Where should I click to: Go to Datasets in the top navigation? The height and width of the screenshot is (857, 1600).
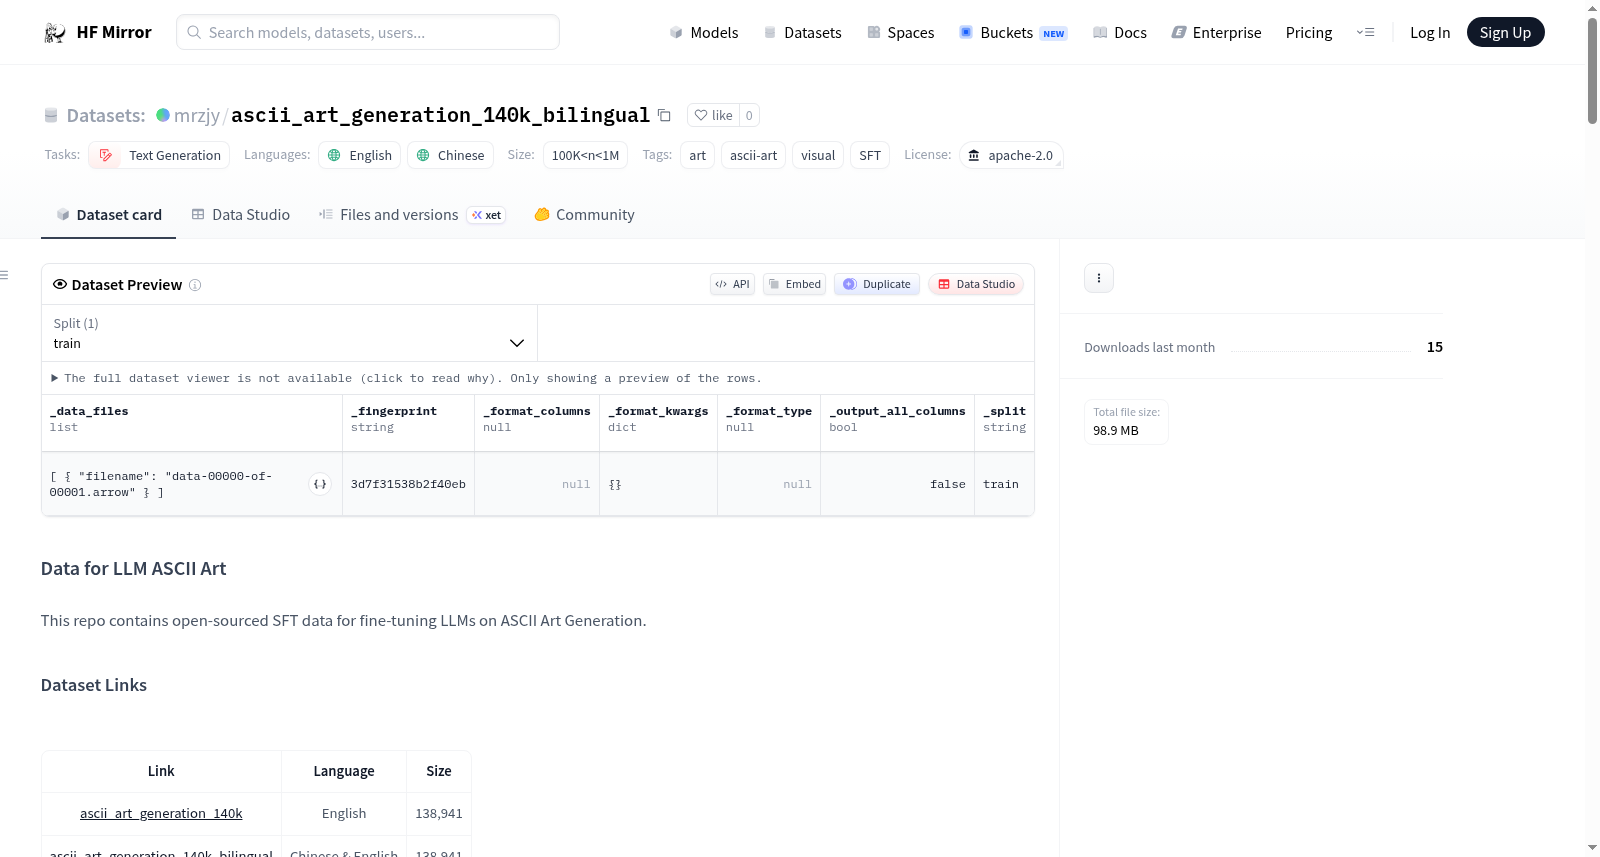[x=803, y=33]
